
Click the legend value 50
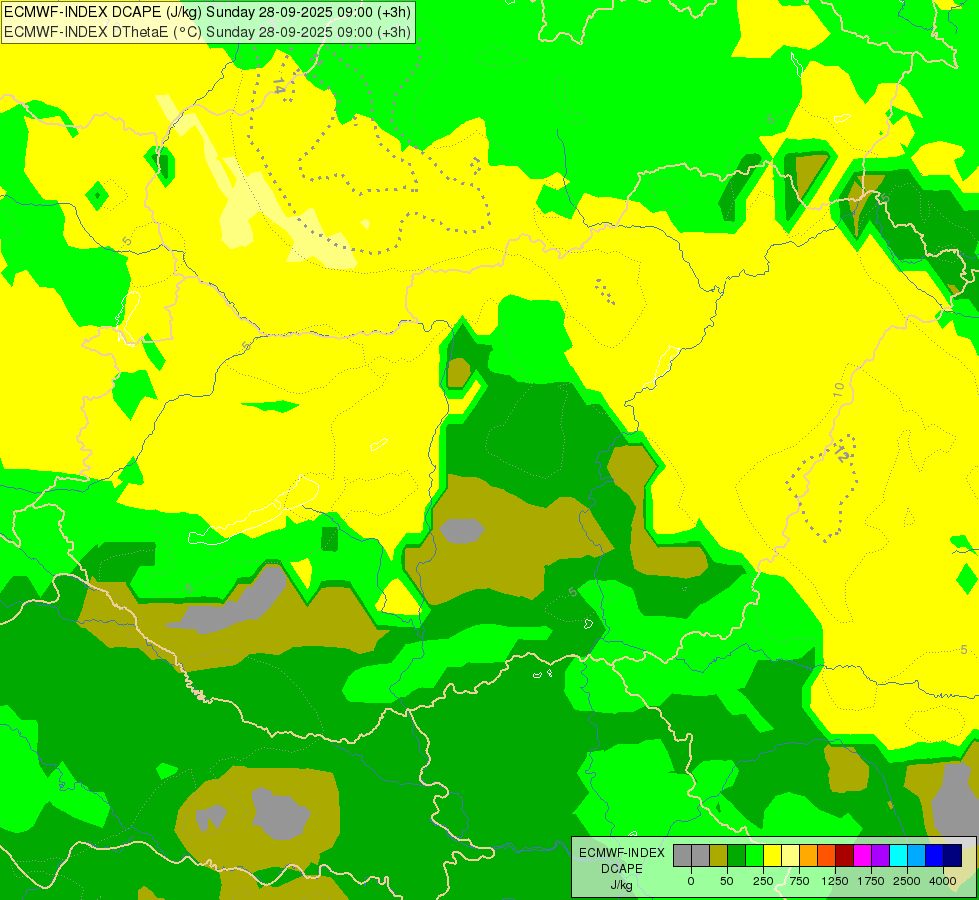coord(727,881)
